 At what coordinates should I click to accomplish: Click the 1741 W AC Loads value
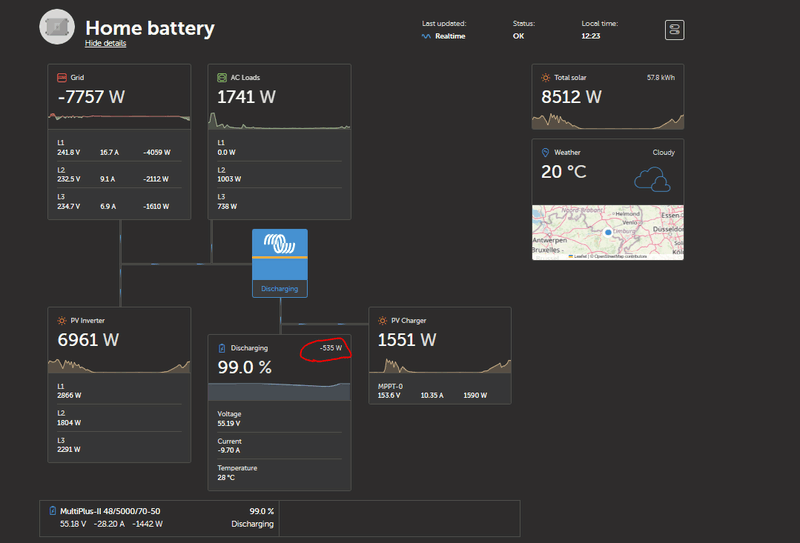tap(246, 97)
